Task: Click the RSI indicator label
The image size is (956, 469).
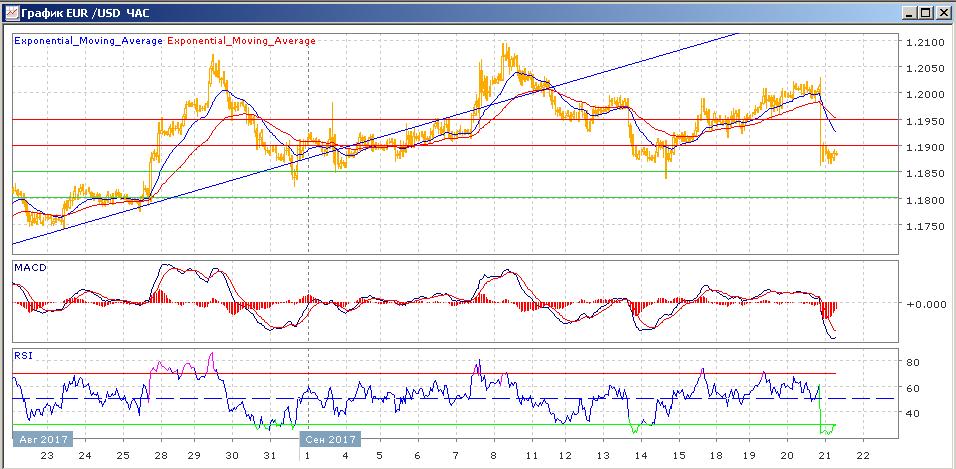Action: click(x=22, y=354)
